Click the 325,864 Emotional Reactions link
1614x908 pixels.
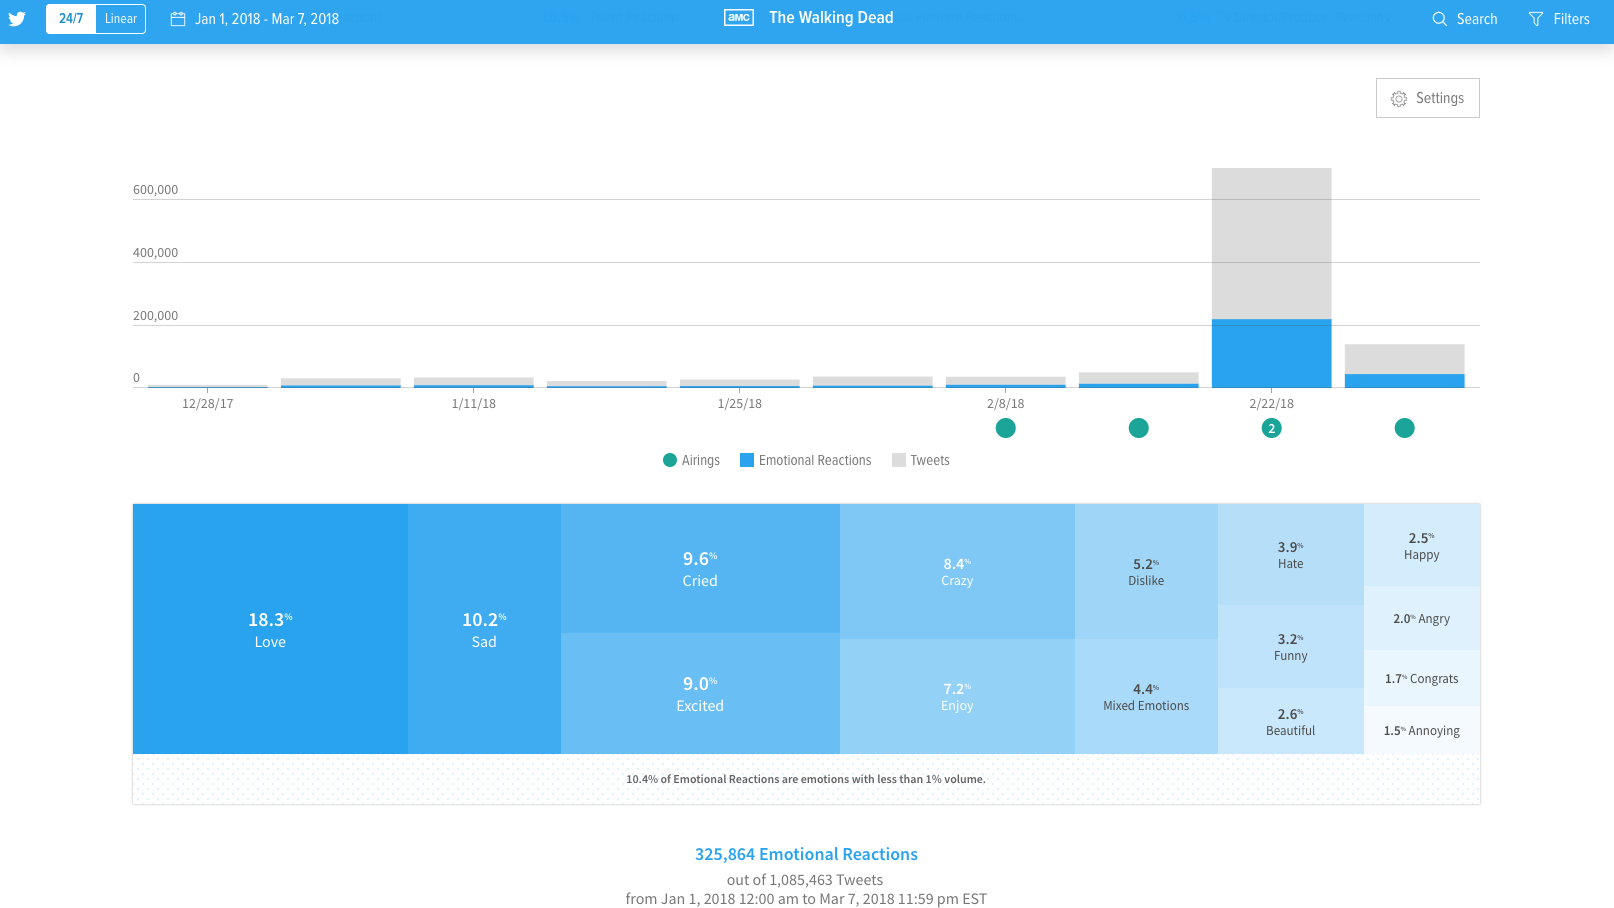tap(806, 854)
